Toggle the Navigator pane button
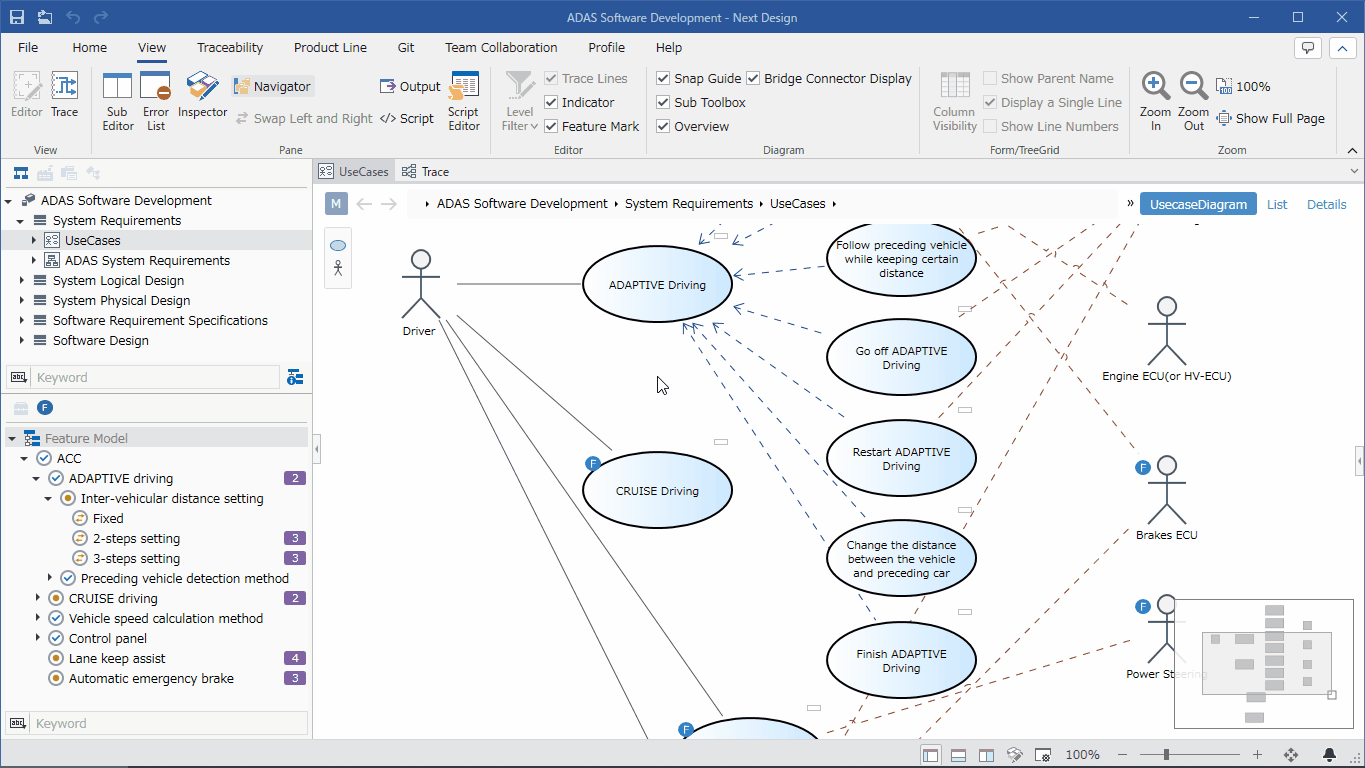This screenshot has width=1365, height=768. tap(273, 86)
